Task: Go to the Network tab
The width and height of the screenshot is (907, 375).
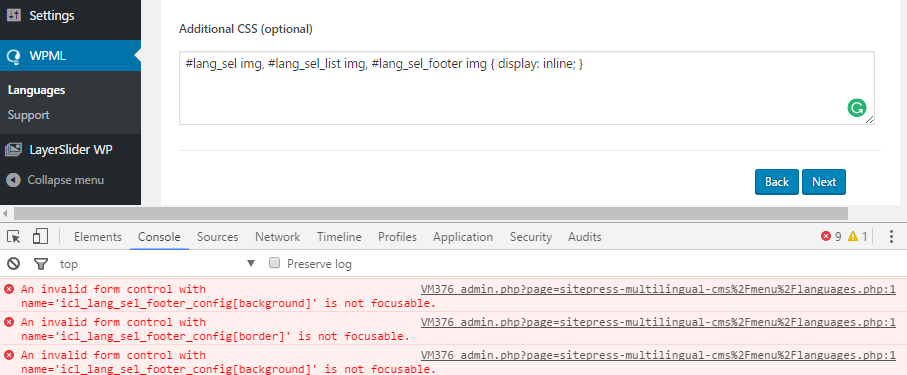Action: coord(278,237)
